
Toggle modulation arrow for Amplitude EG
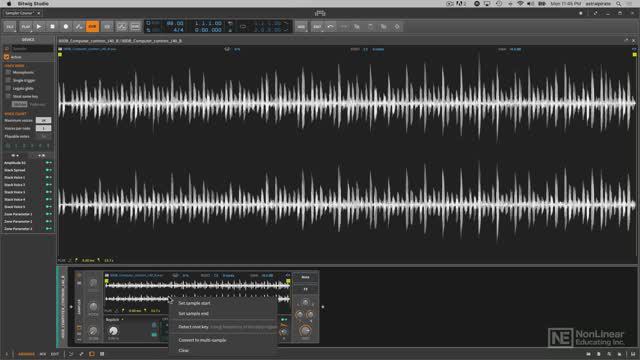tap(49, 163)
